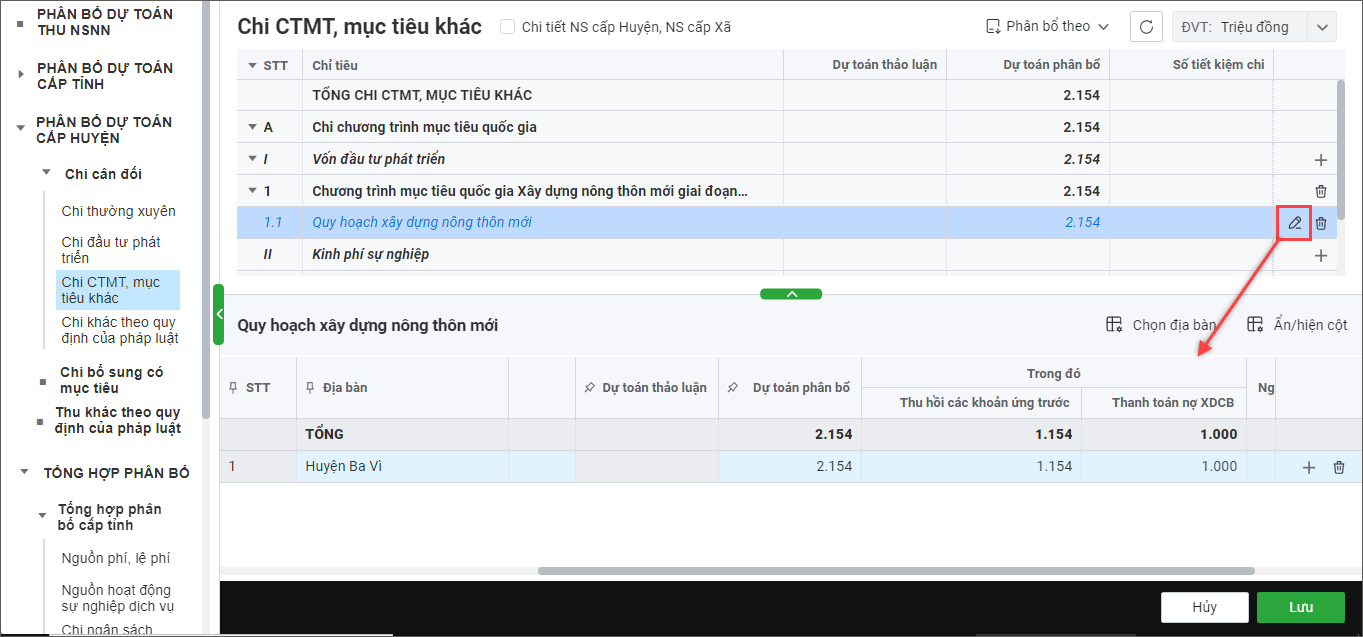Open the ĐVT Triệu đồng unit dropdown

[1322, 27]
